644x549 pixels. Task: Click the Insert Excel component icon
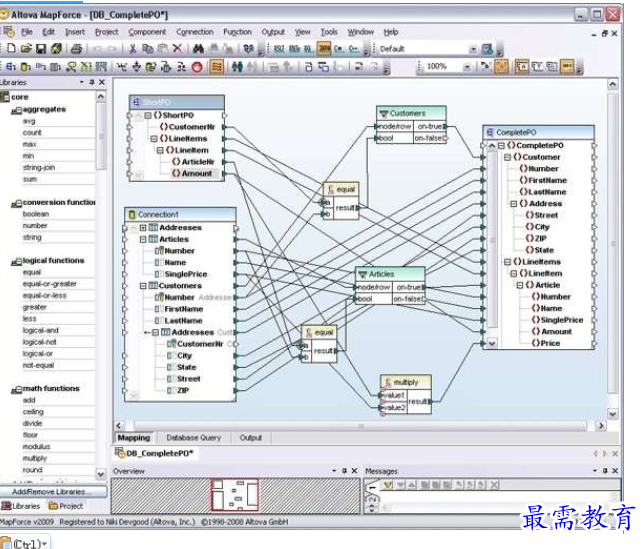click(86, 66)
